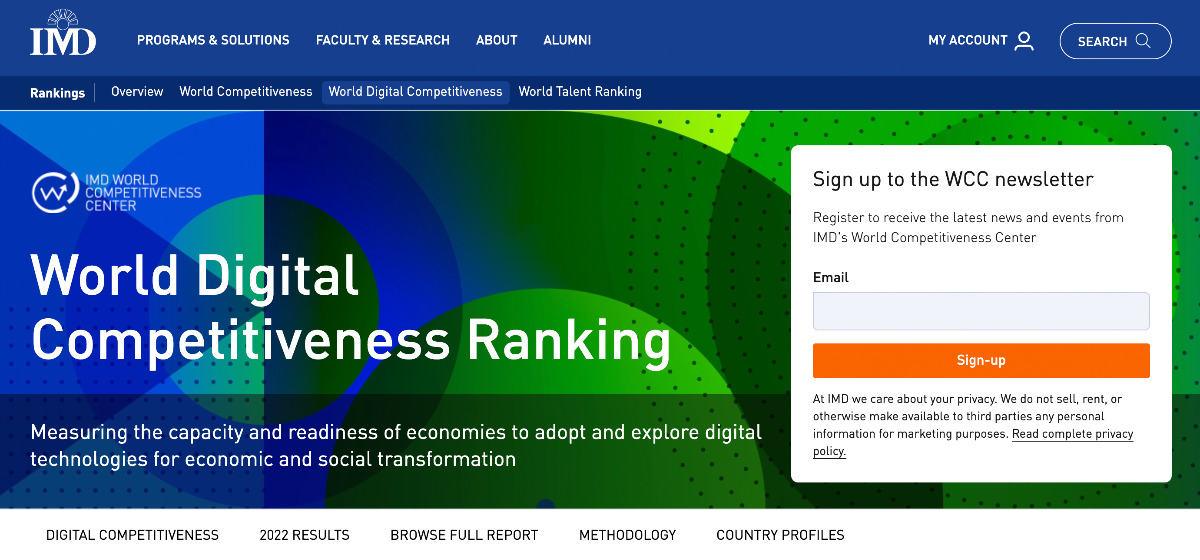Open Faculty & Research menu

(382, 41)
